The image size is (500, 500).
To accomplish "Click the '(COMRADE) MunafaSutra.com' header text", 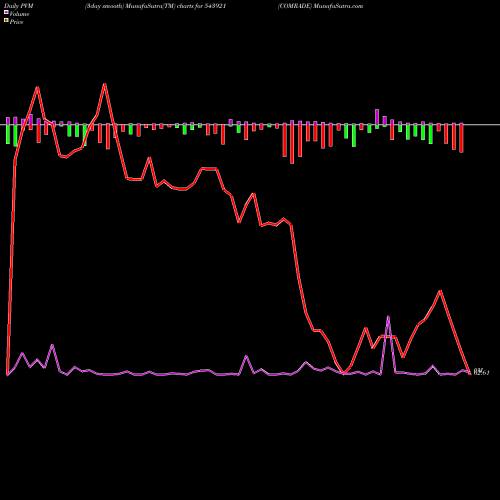I will pos(320,6).
